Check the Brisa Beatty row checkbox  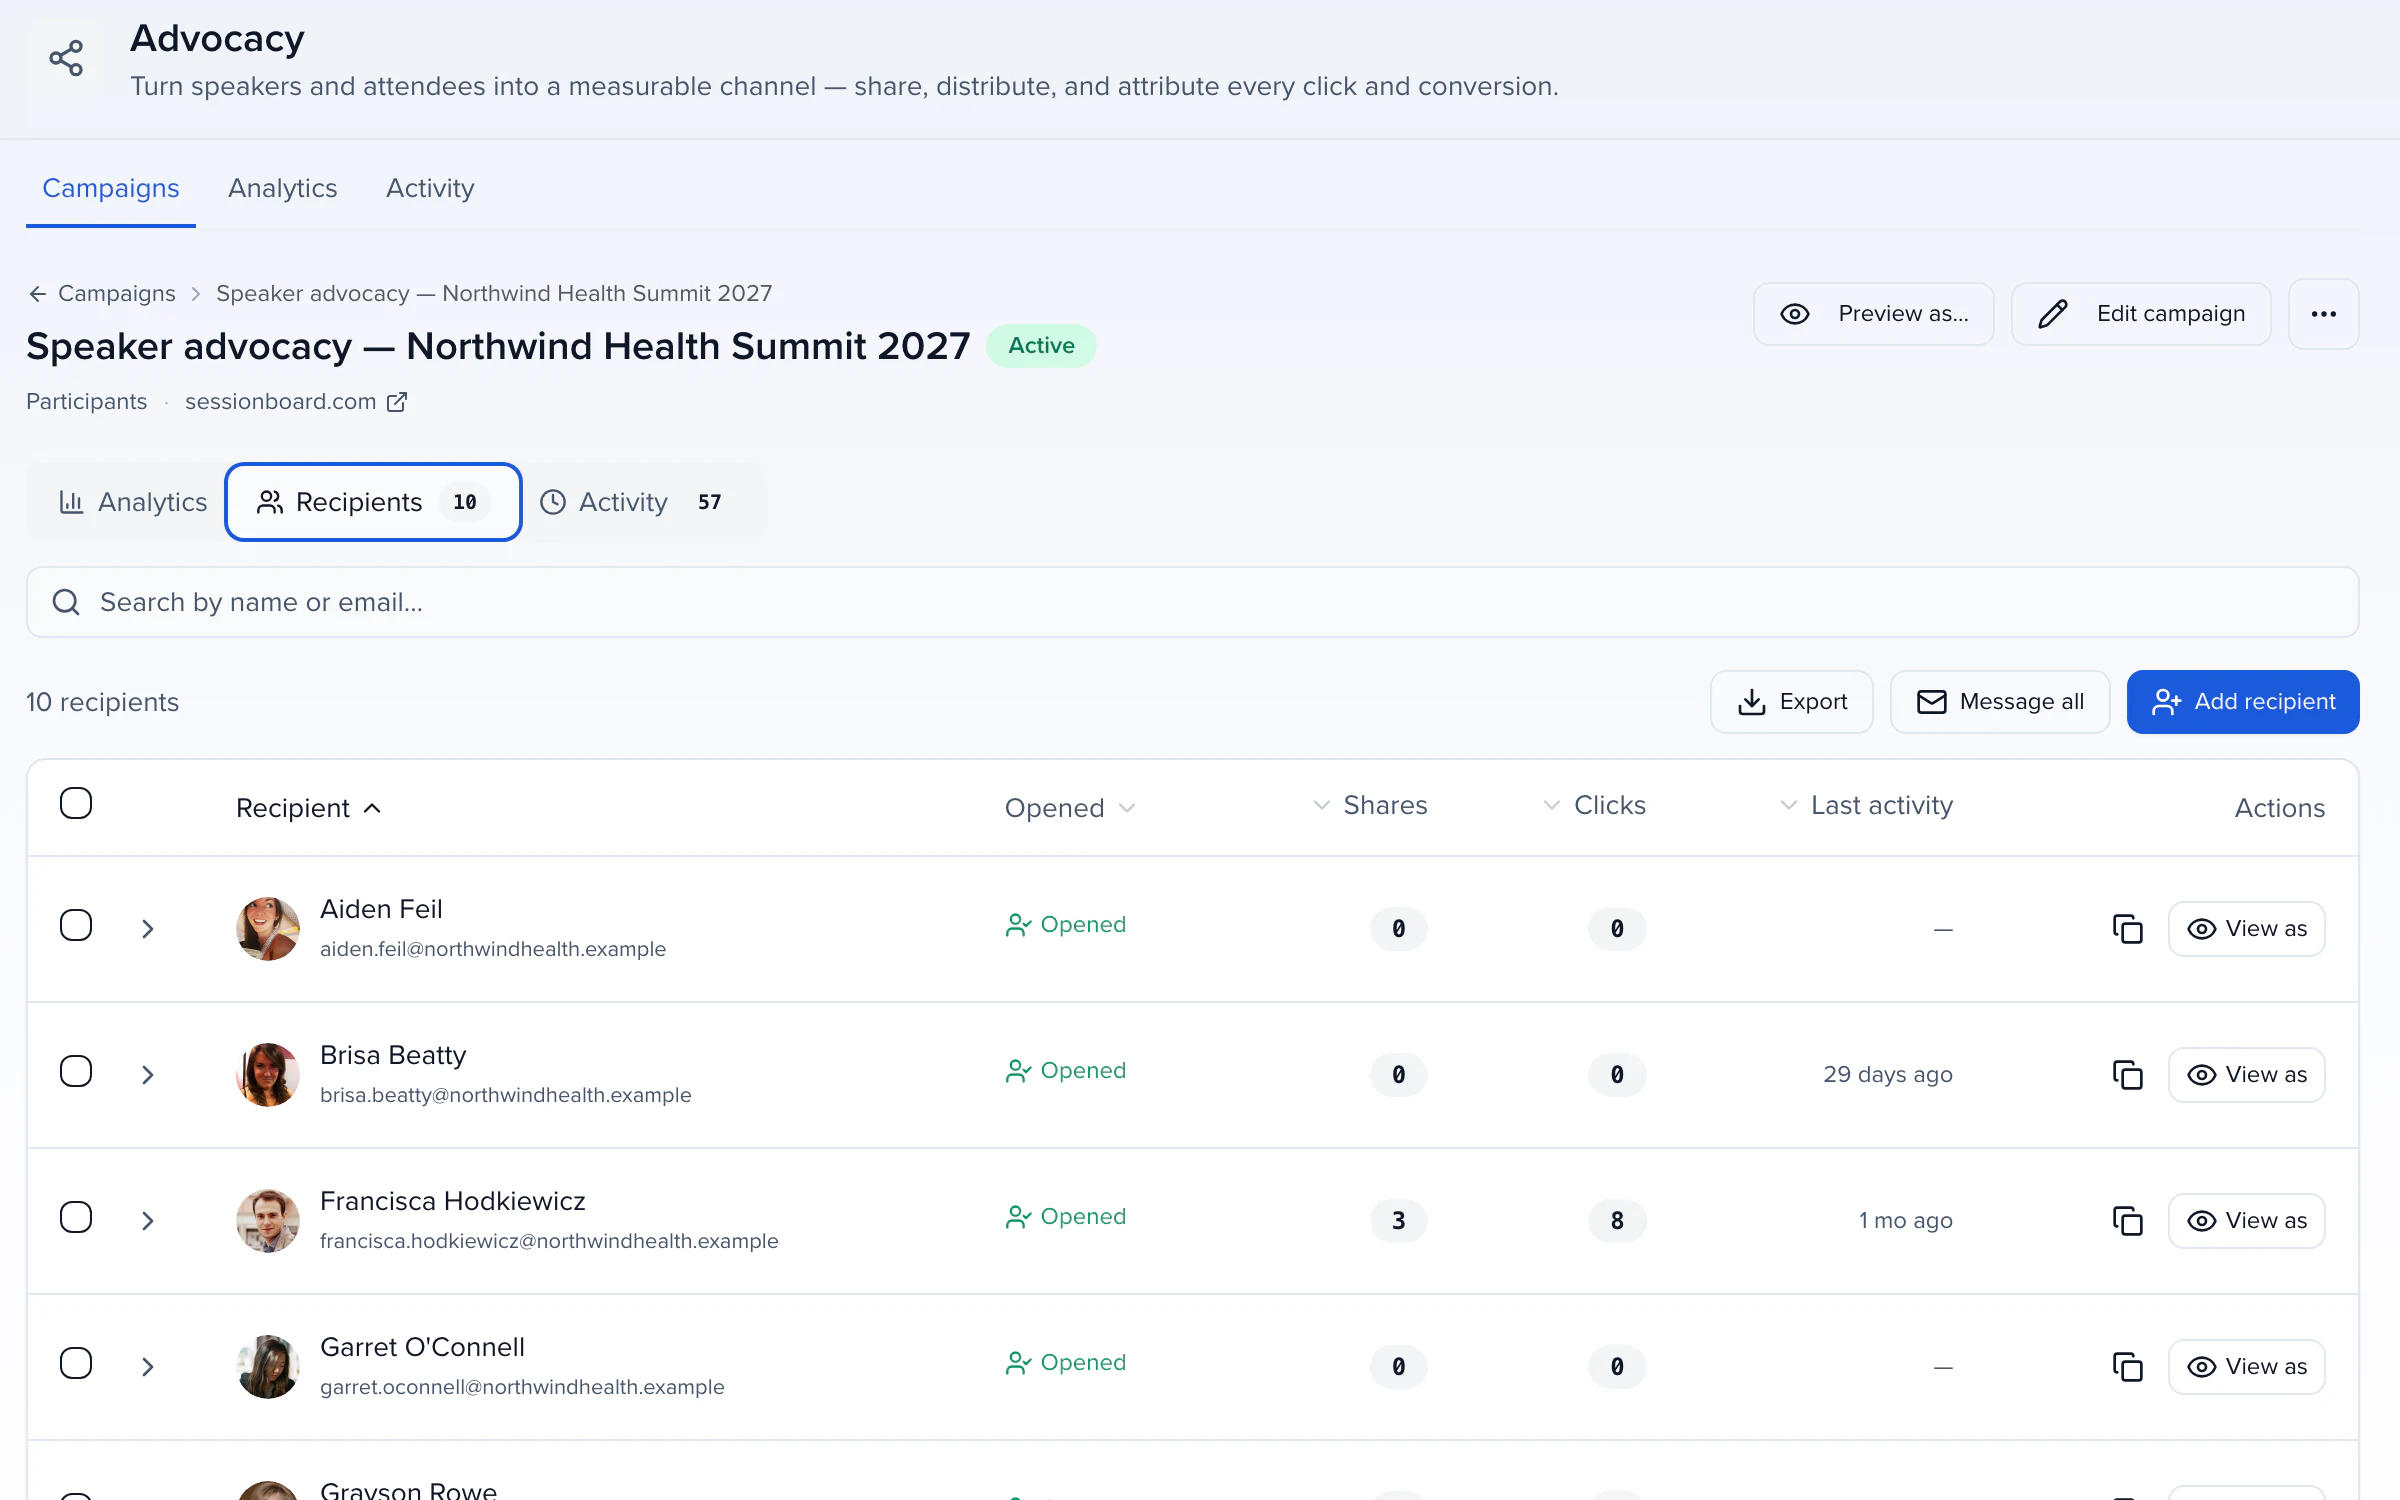pyautogui.click(x=76, y=1071)
